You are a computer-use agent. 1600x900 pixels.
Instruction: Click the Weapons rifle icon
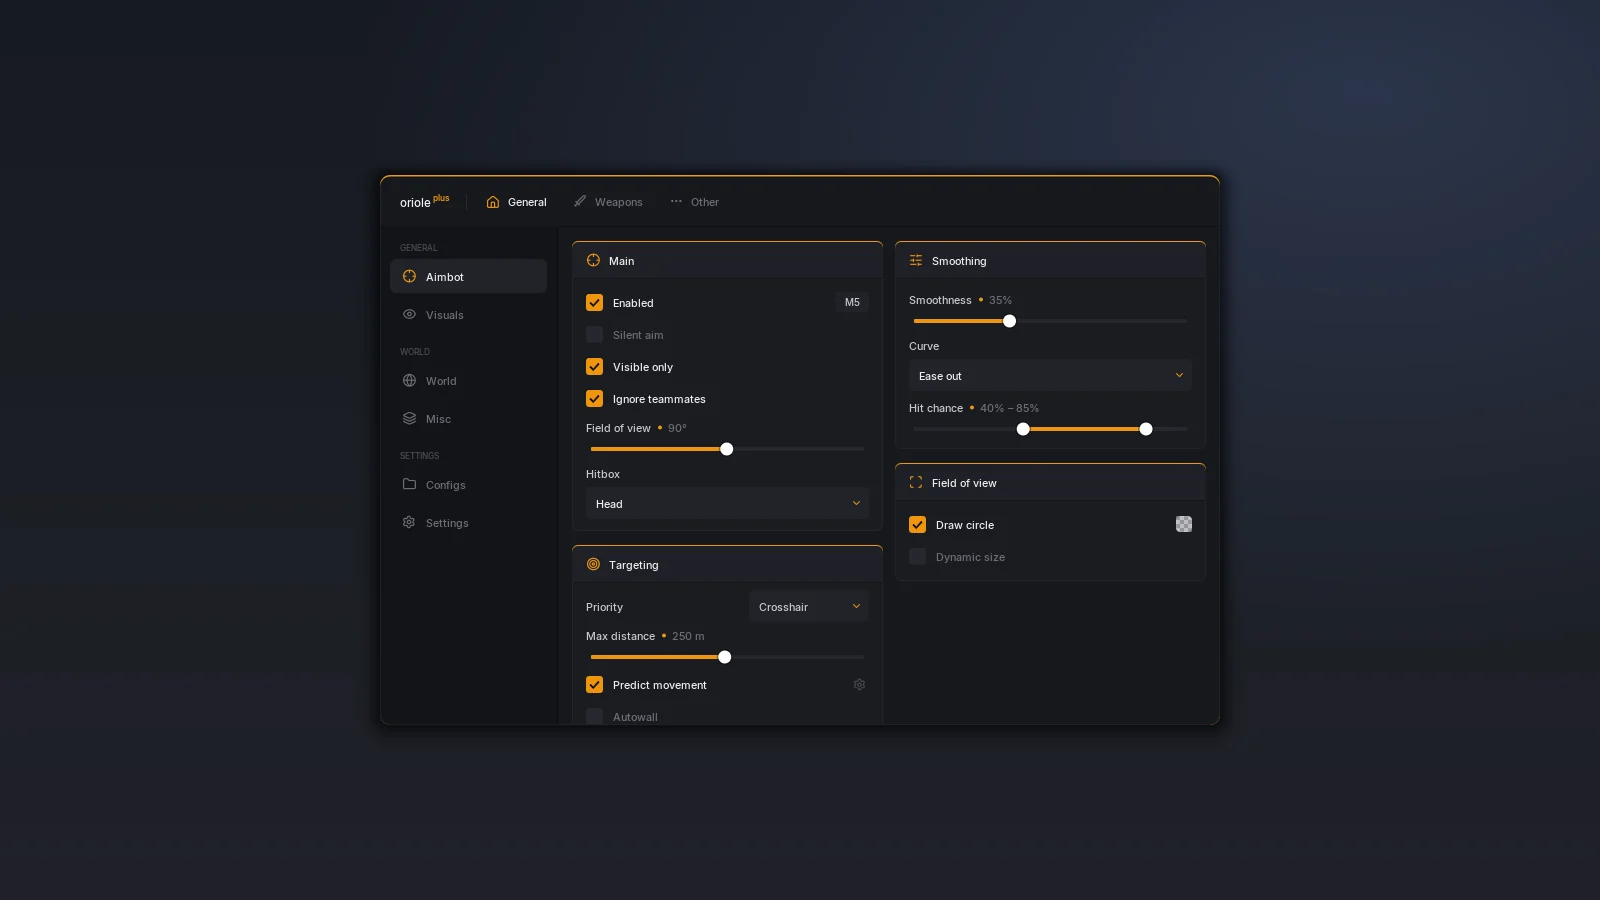pos(580,201)
